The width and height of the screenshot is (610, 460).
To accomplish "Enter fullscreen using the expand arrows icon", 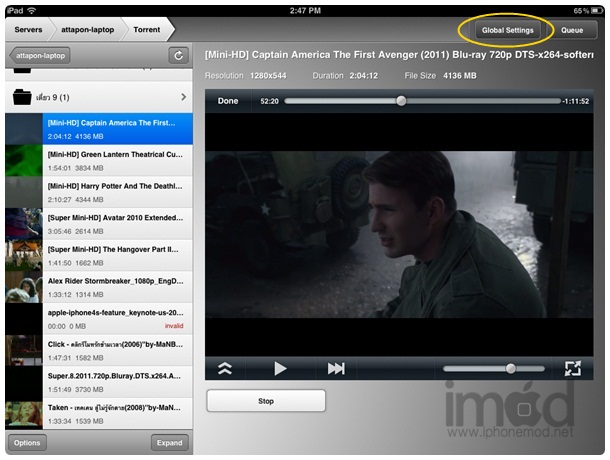I will coord(572,368).
